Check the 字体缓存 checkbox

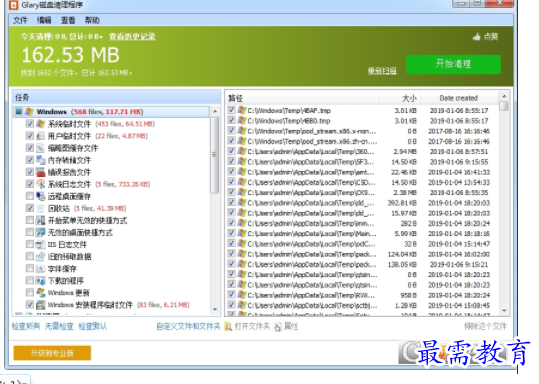click(x=30, y=268)
